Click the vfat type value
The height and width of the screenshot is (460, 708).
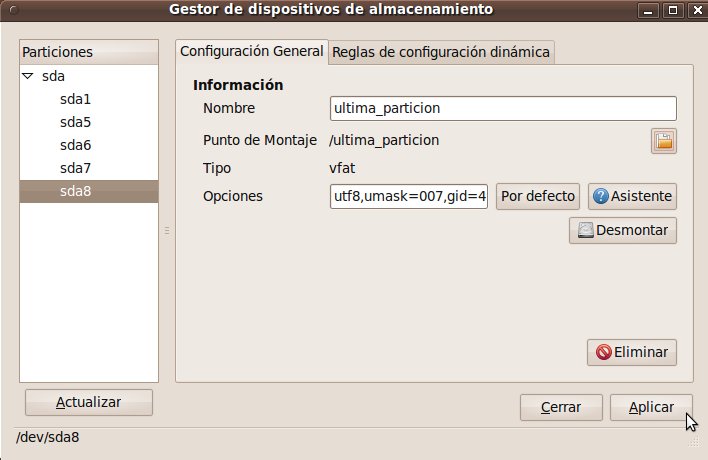tap(342, 168)
